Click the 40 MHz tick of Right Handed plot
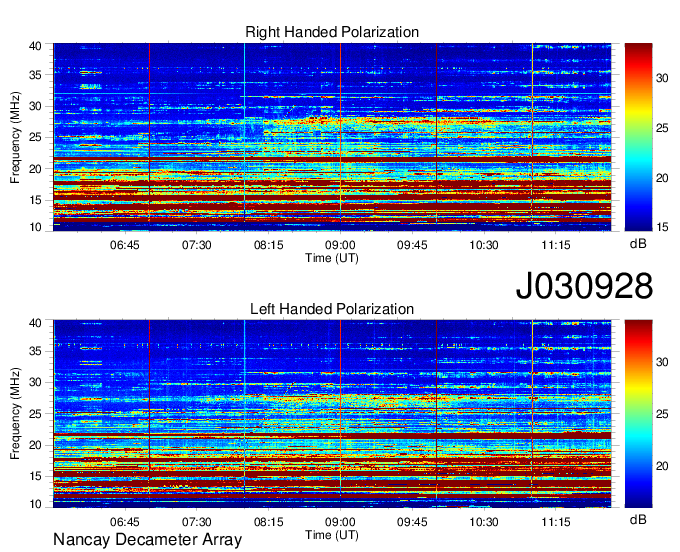This screenshot has height=552, width=680. pyautogui.click(x=35, y=46)
